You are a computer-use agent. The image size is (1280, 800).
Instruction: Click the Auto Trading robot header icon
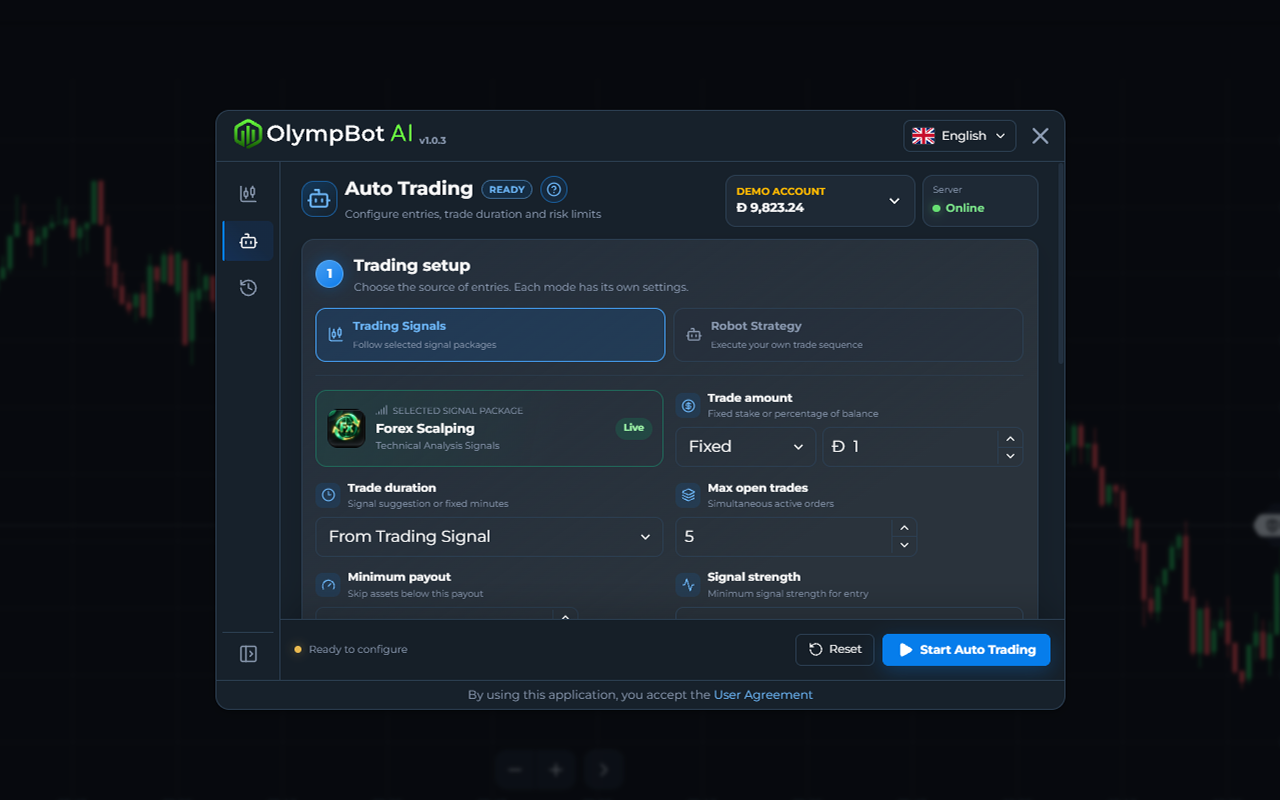[319, 199]
